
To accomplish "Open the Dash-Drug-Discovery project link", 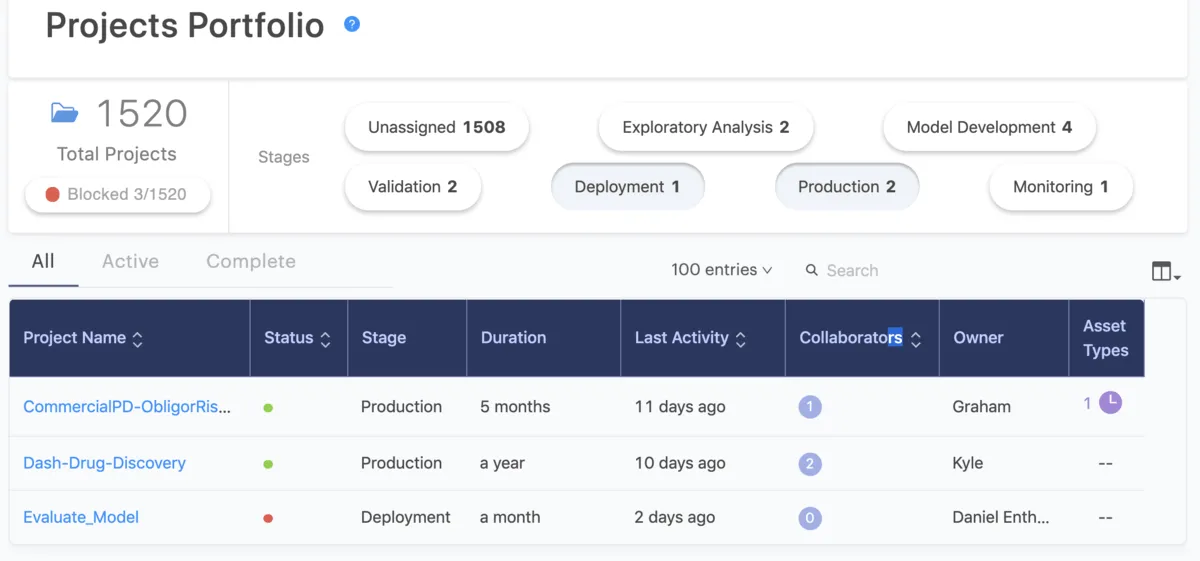I will pyautogui.click(x=104, y=463).
